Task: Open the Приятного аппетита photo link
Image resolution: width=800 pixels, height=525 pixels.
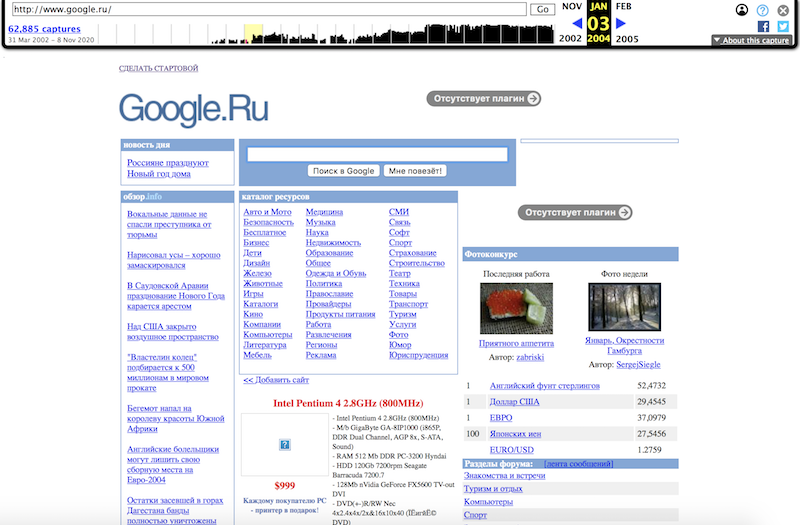Action: click(x=516, y=343)
